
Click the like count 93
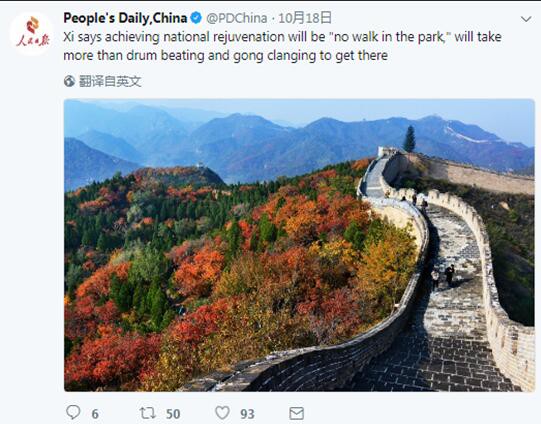coord(247,414)
